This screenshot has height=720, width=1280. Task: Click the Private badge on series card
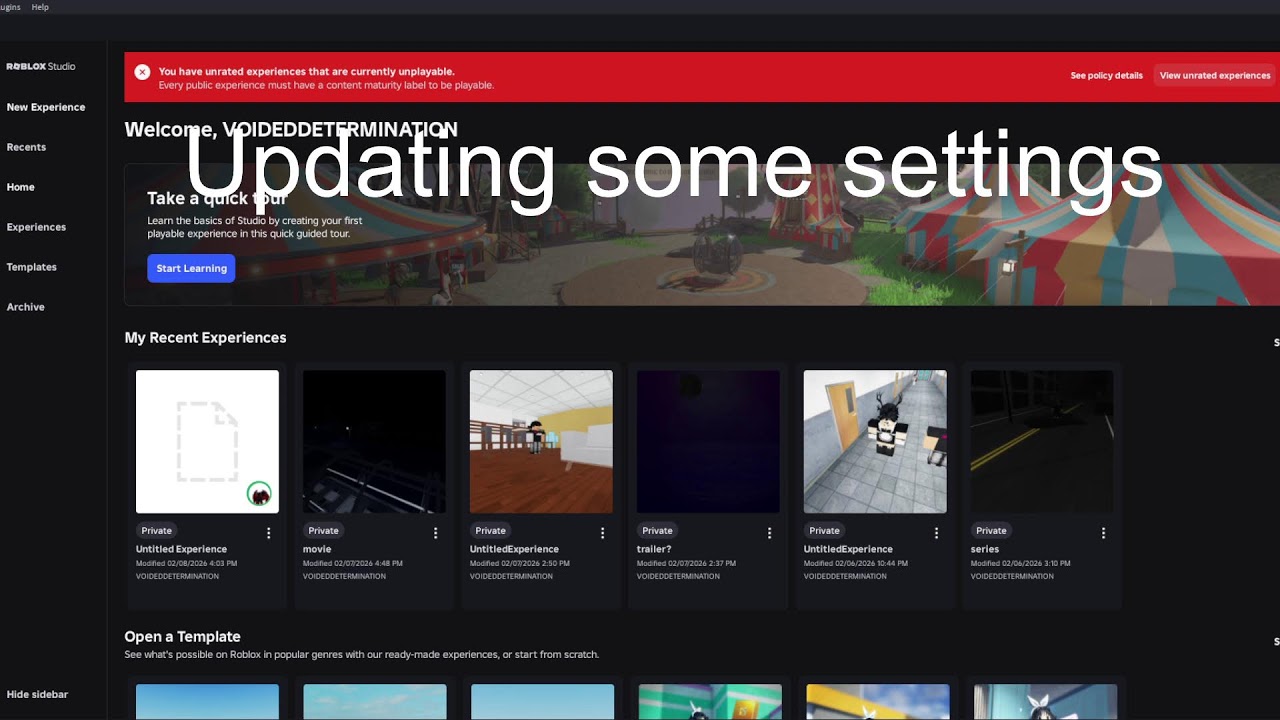pyautogui.click(x=991, y=531)
